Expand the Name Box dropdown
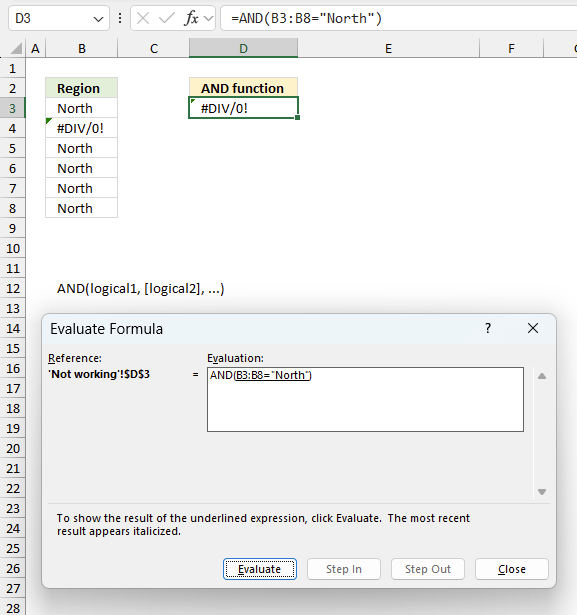 point(98,18)
